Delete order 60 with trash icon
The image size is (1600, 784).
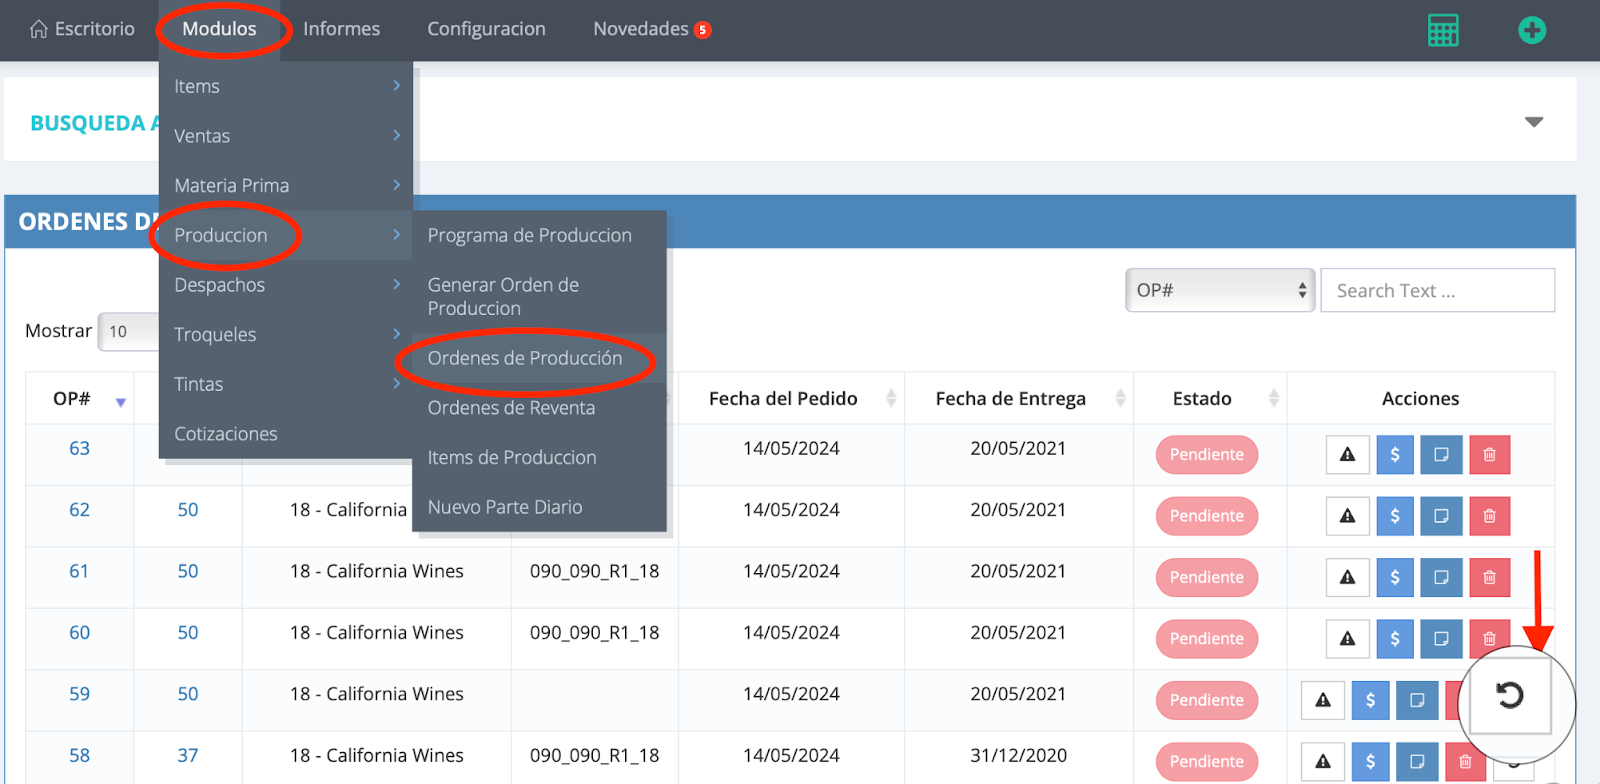(1489, 639)
